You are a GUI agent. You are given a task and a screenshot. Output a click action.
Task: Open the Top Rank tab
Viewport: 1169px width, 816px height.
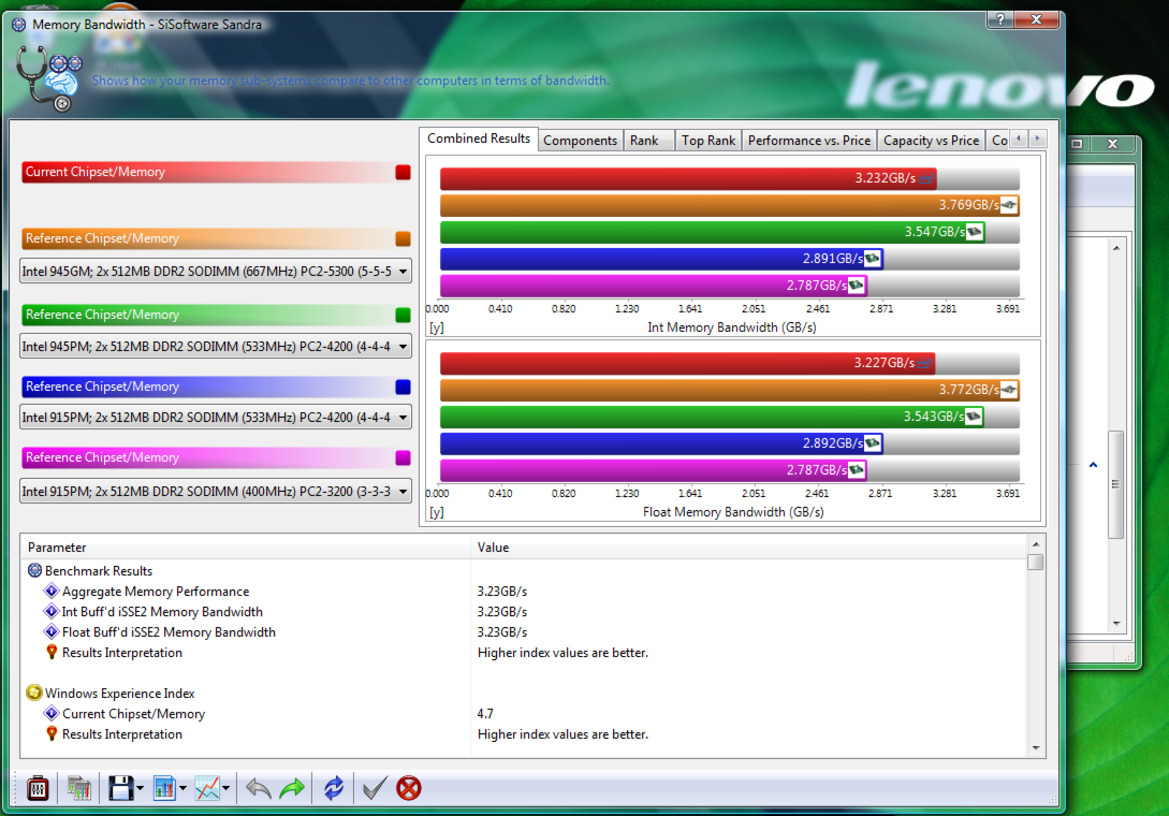coord(708,140)
